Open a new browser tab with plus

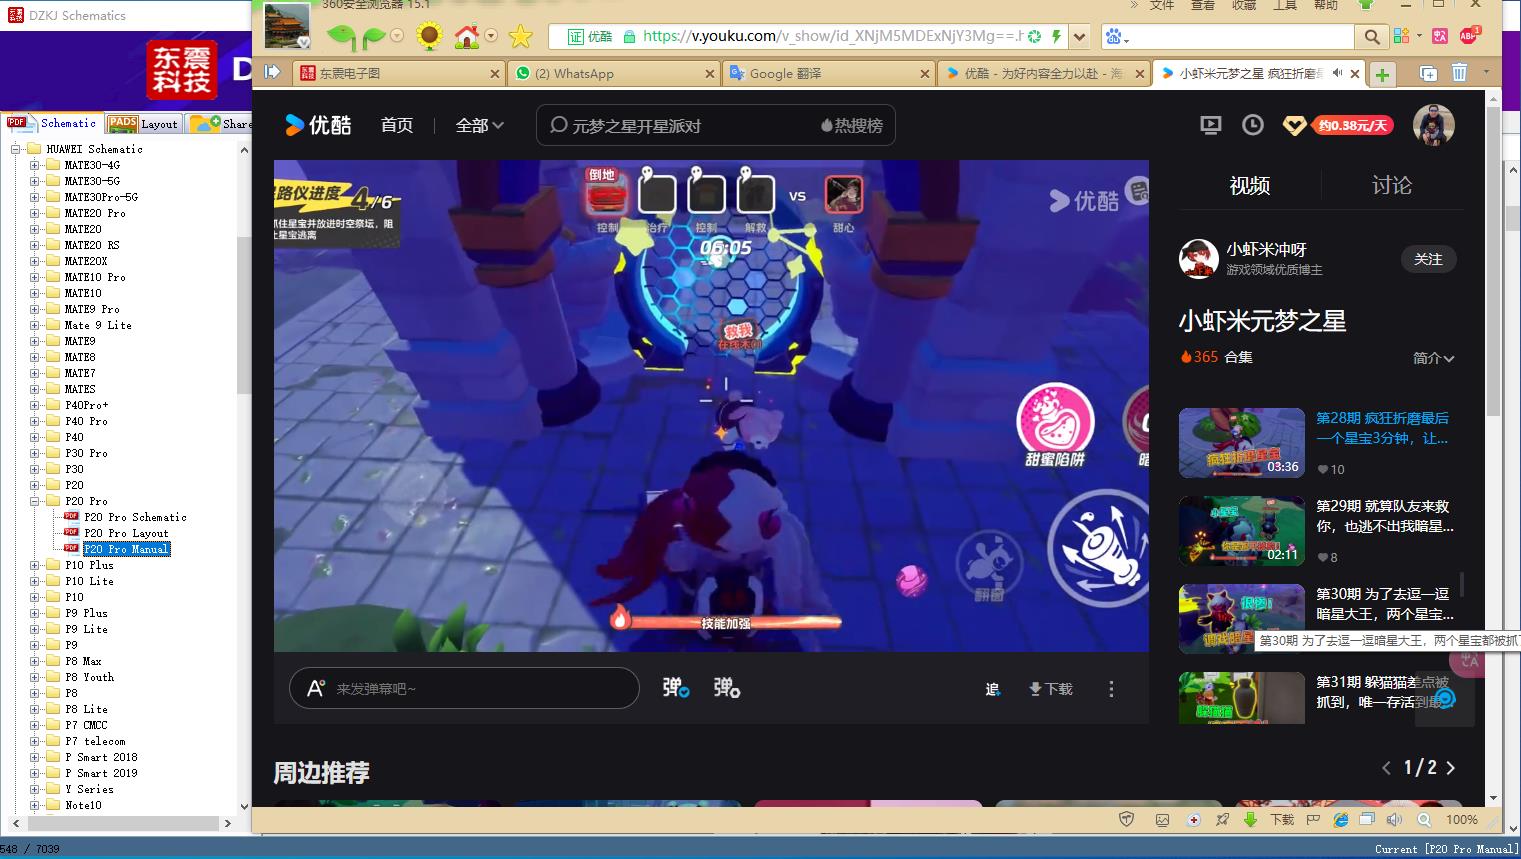(x=1382, y=74)
